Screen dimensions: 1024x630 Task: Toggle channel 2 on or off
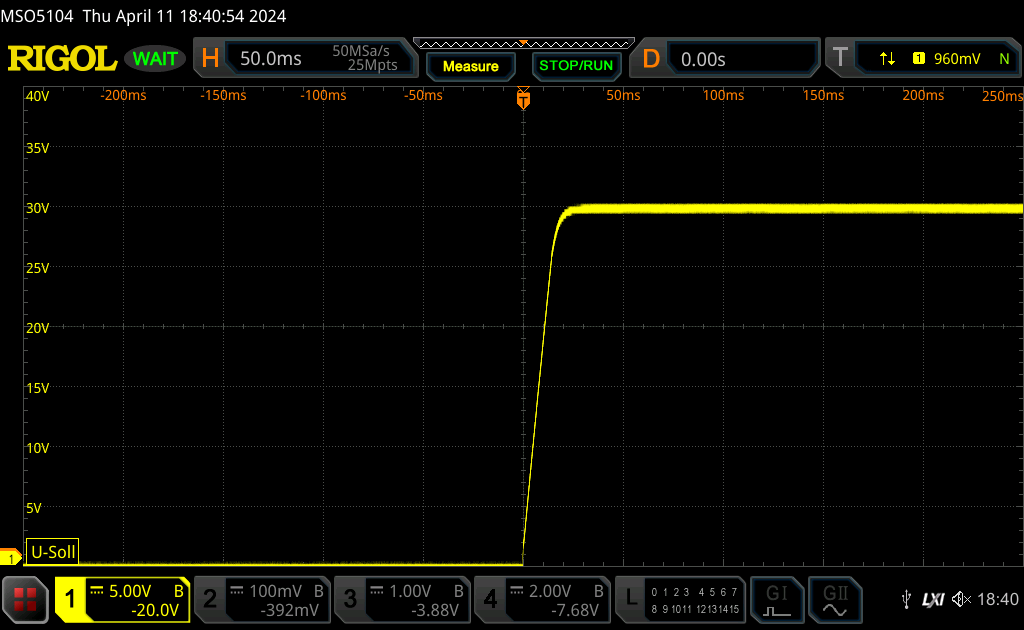(210, 599)
